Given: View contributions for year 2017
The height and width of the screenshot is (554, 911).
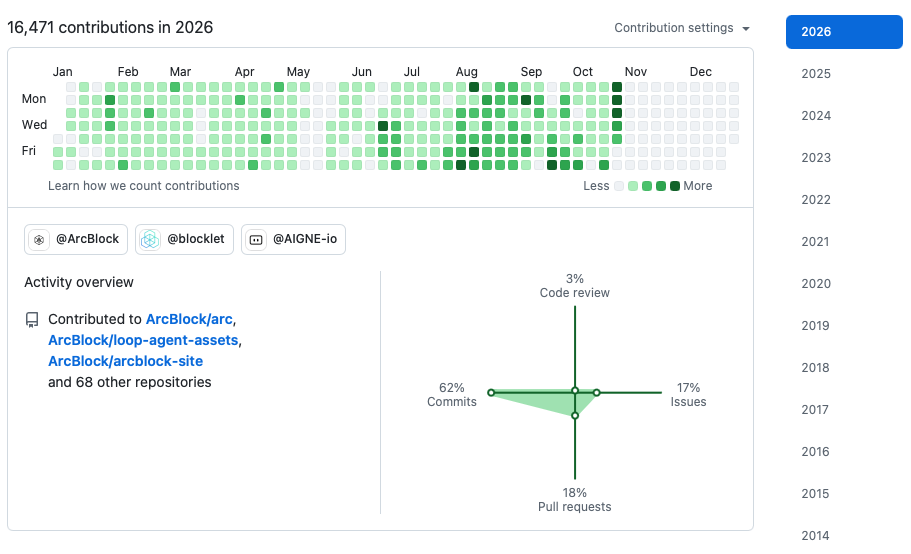Looking at the screenshot, I should coord(816,409).
